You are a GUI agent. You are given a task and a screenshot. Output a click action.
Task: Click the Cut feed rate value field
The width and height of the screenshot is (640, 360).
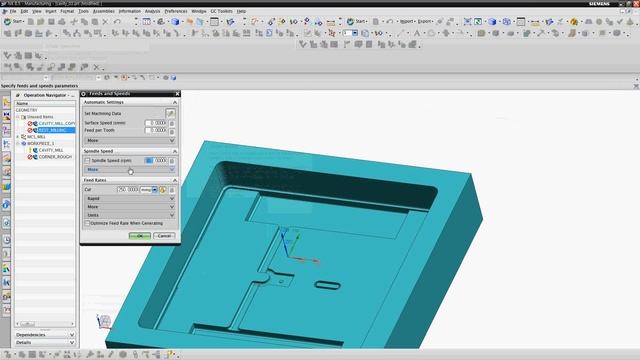(x=128, y=190)
